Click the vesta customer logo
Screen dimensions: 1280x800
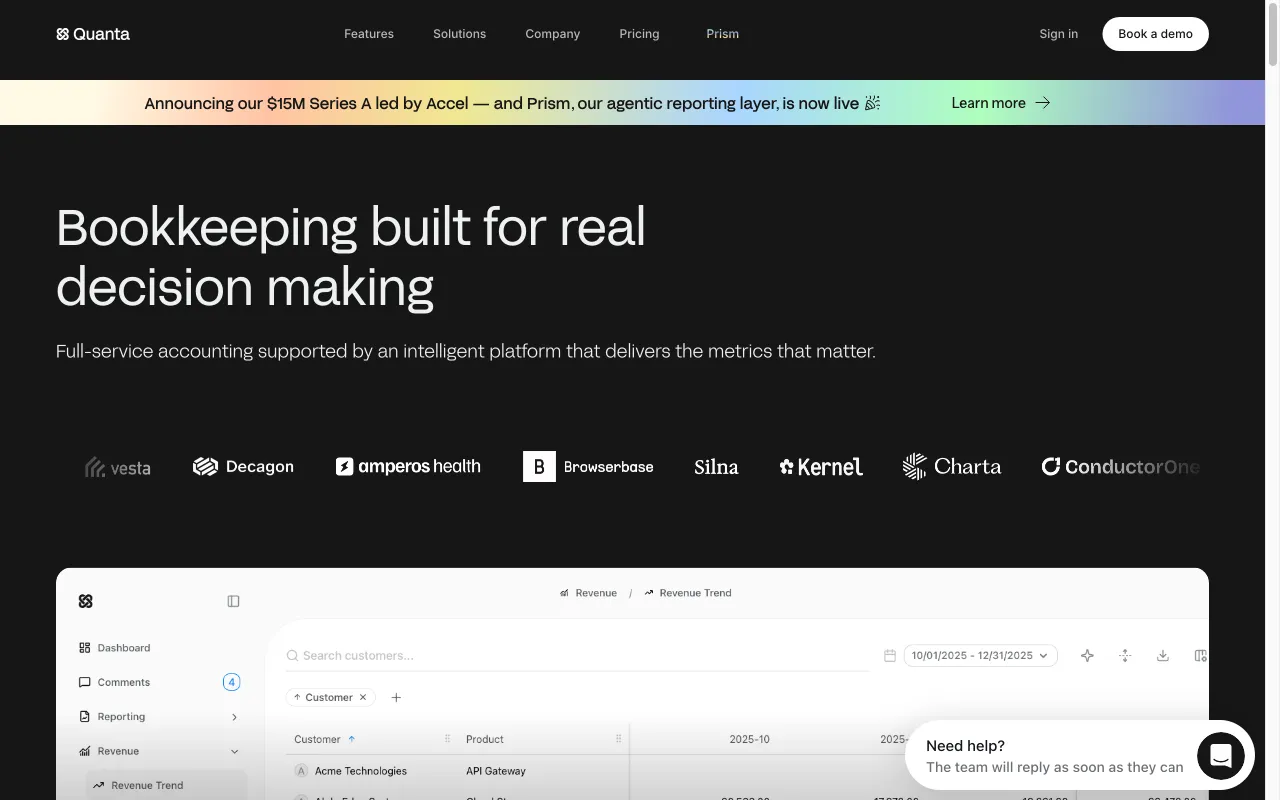[x=118, y=467]
